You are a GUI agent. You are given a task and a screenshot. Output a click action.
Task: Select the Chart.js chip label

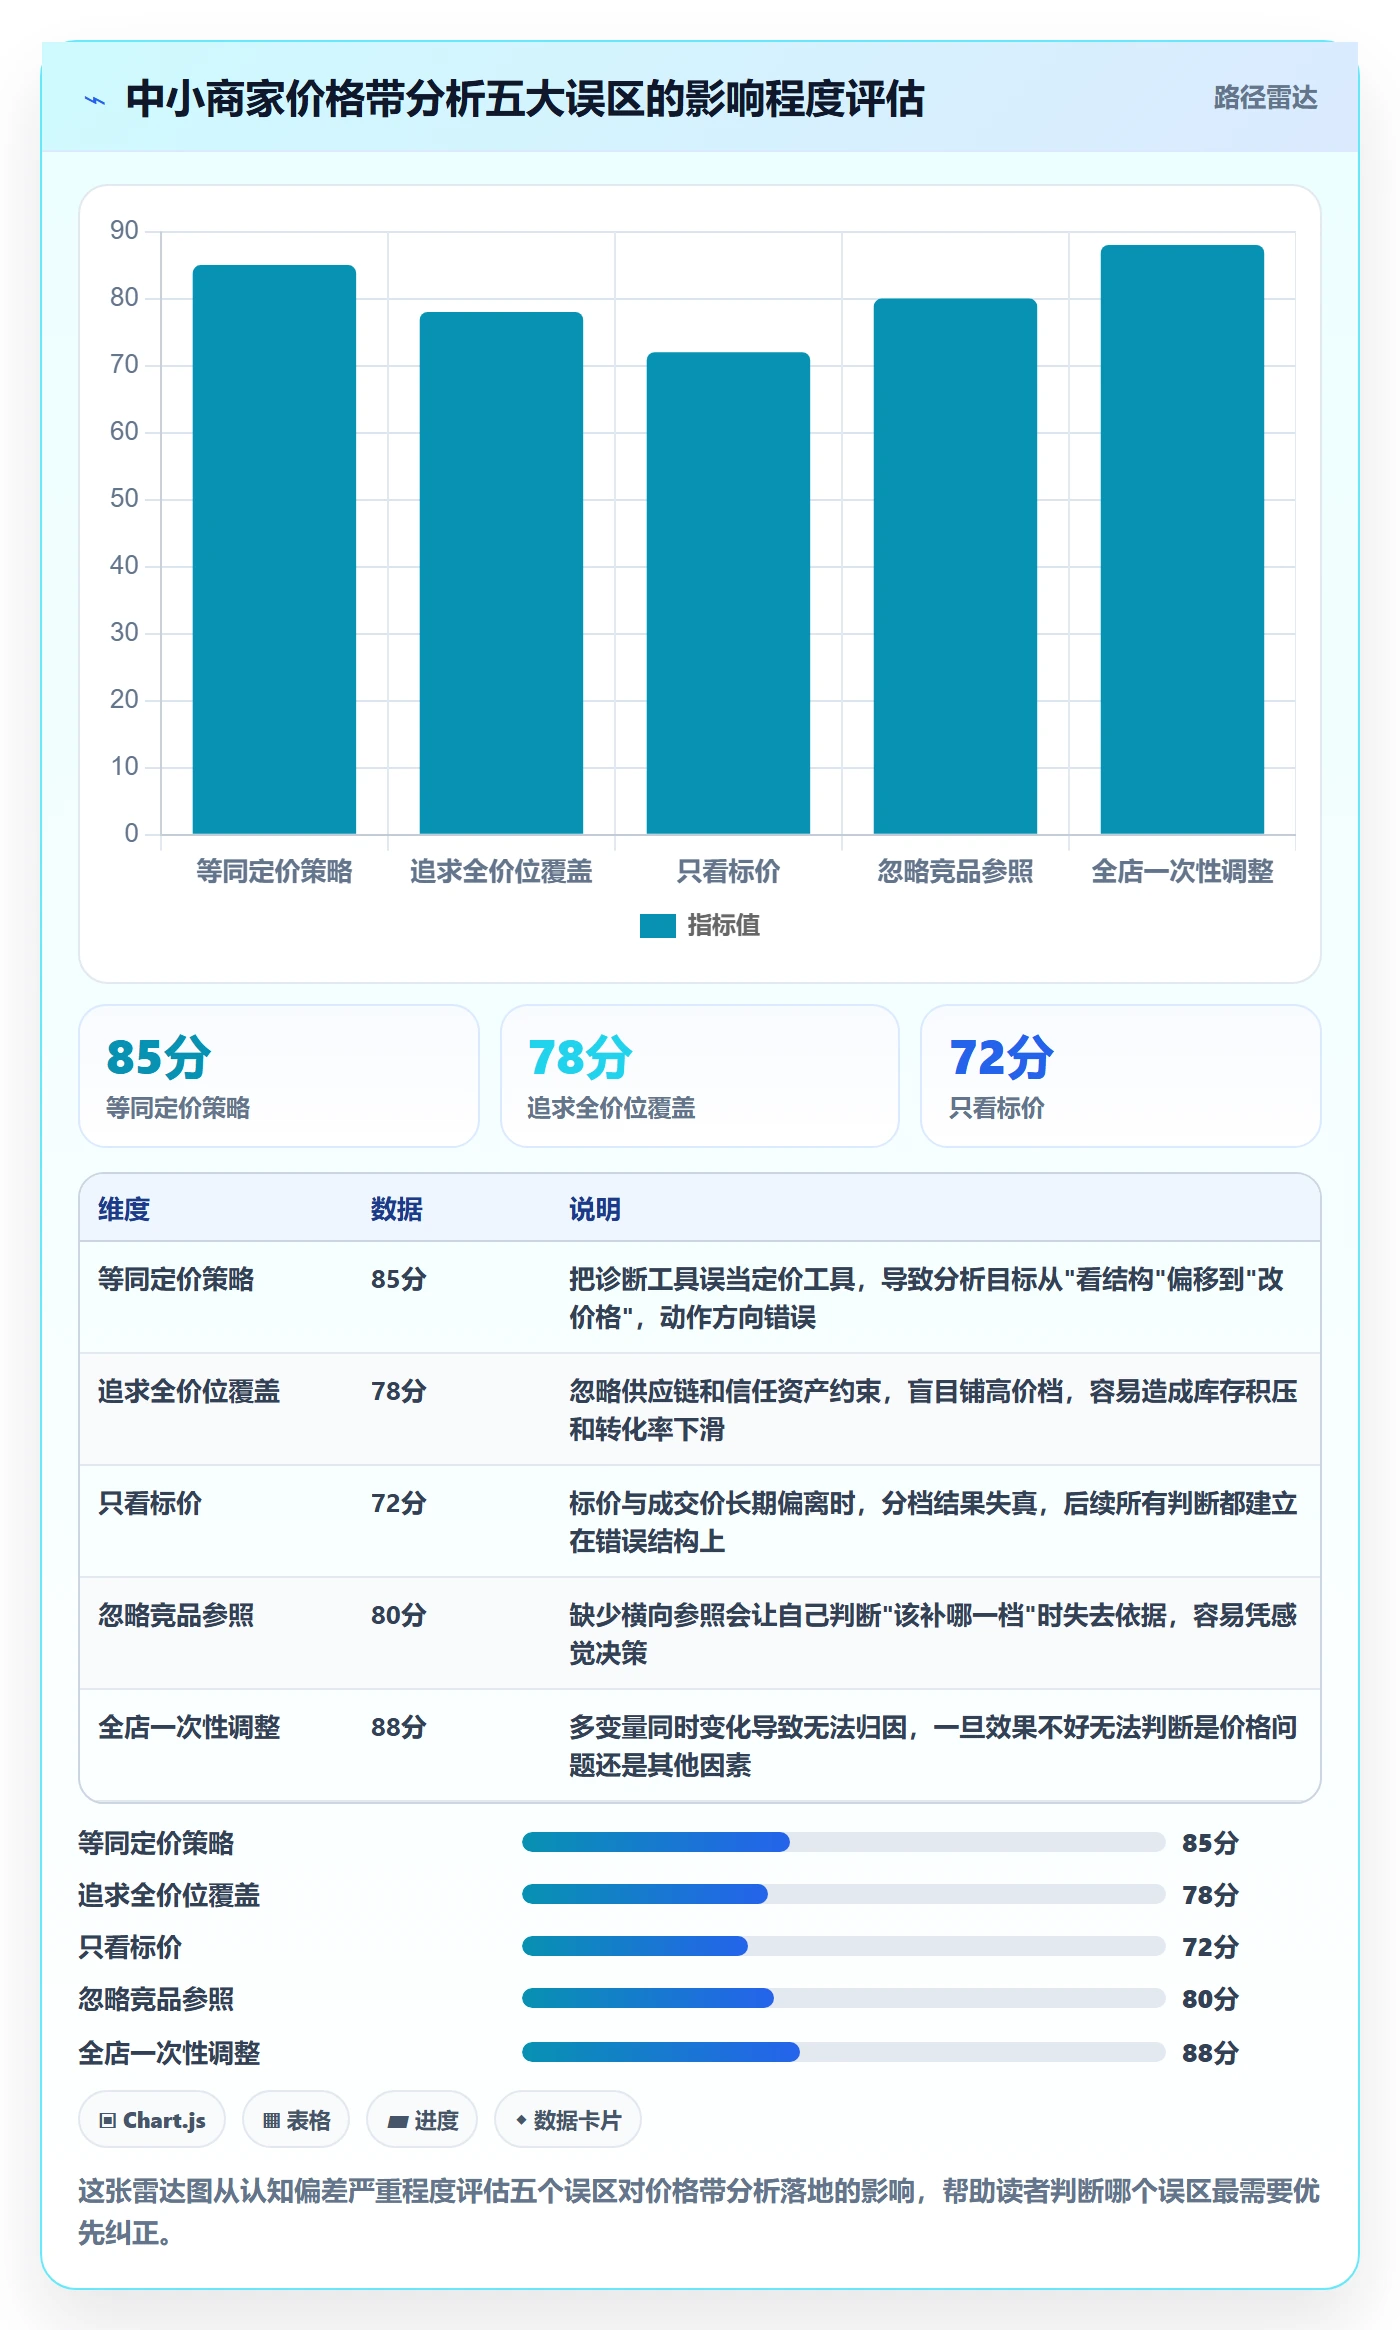(164, 2120)
